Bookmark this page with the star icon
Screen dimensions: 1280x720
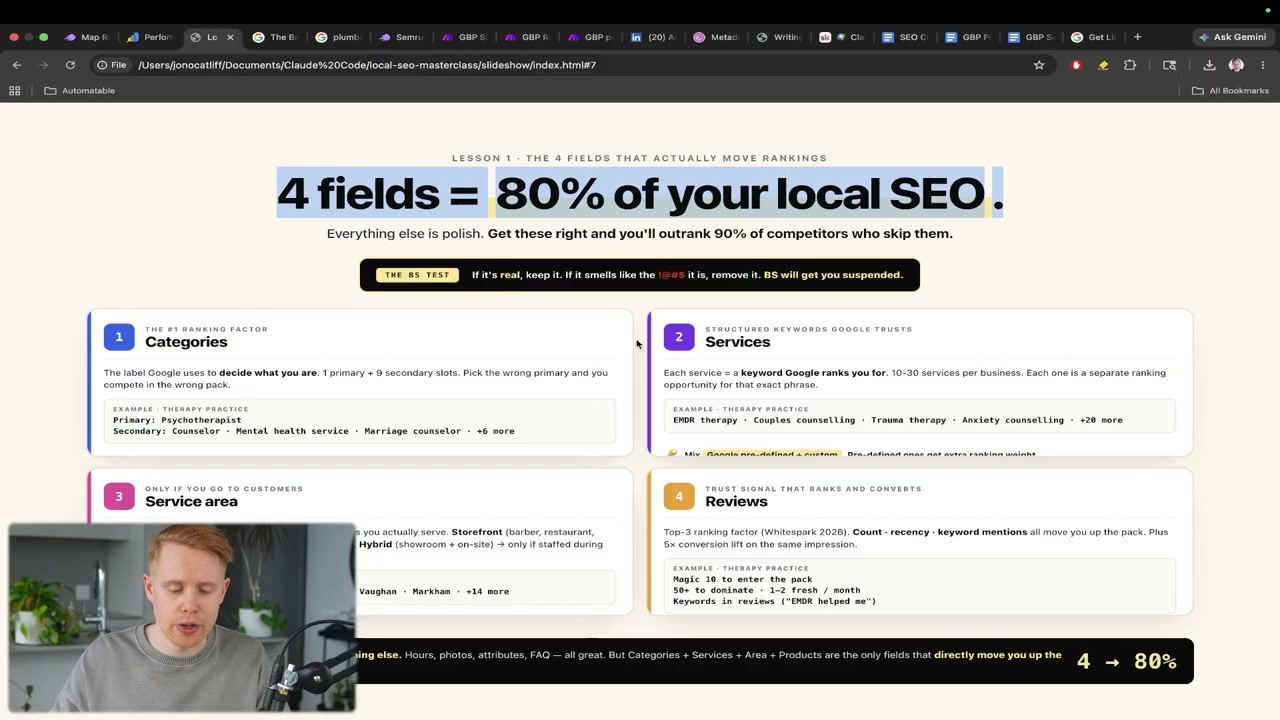1039,65
